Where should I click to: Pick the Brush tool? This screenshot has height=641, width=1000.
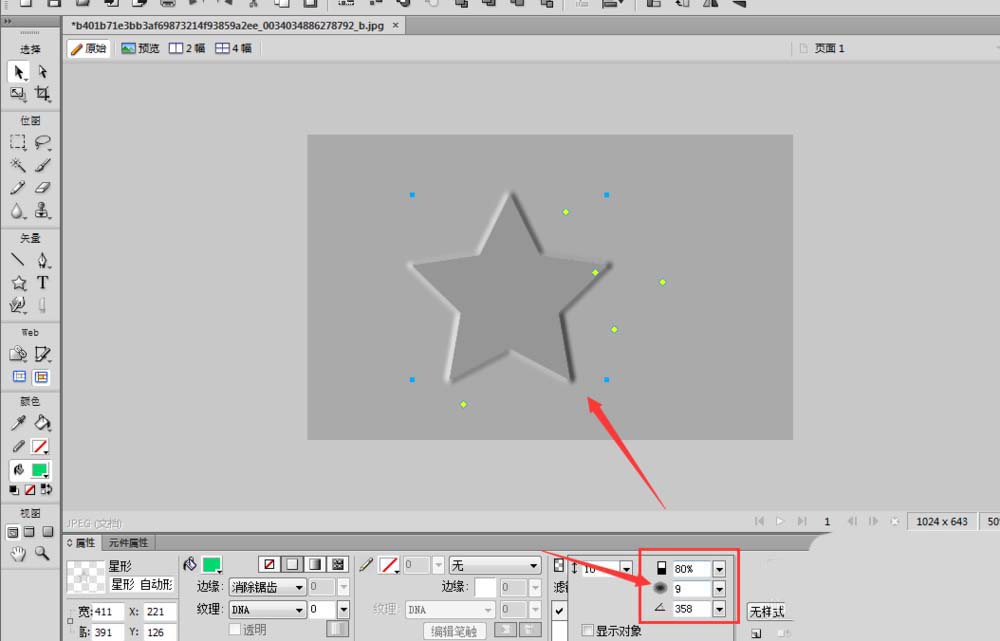click(43, 165)
